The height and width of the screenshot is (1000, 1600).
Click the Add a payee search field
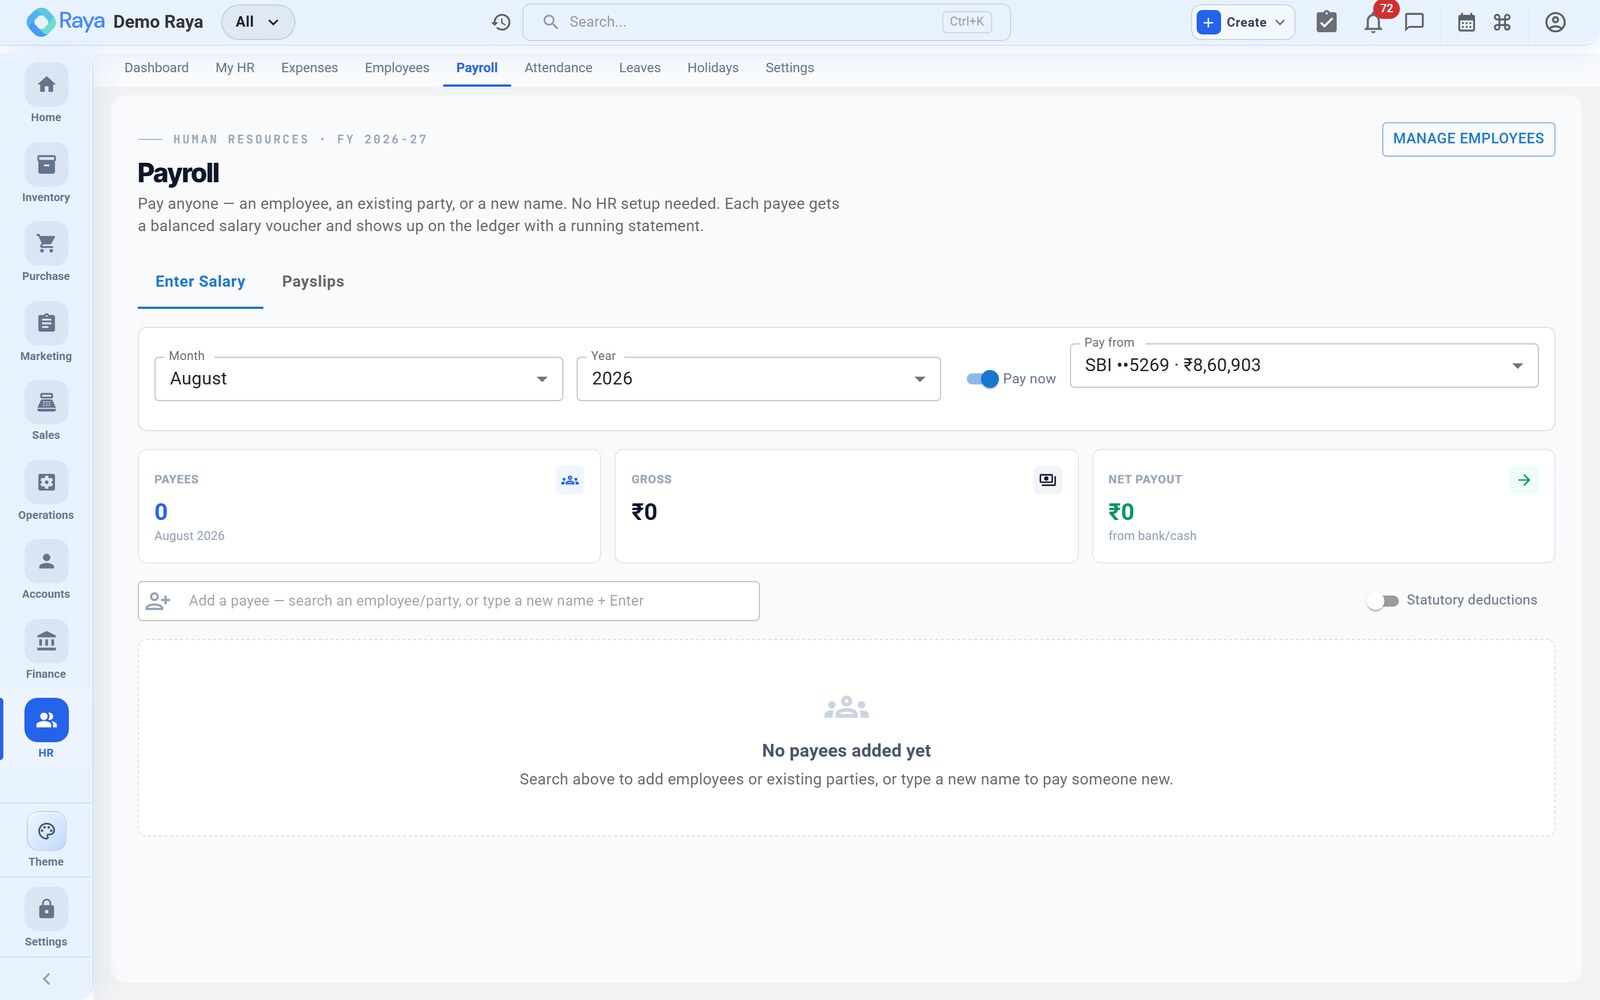pos(449,601)
